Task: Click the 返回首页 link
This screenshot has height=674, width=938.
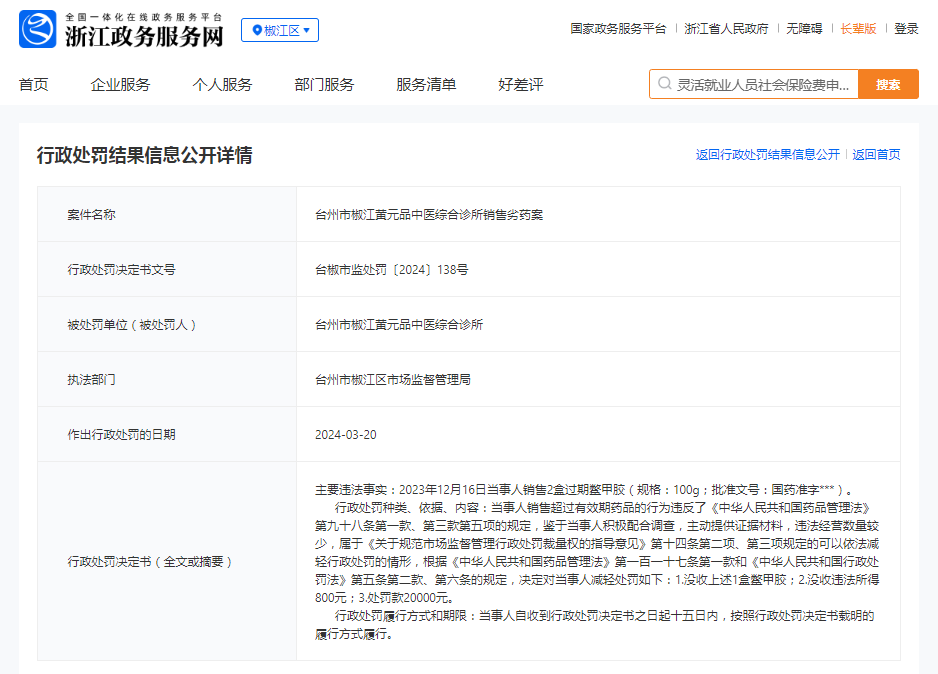Action: (x=876, y=154)
